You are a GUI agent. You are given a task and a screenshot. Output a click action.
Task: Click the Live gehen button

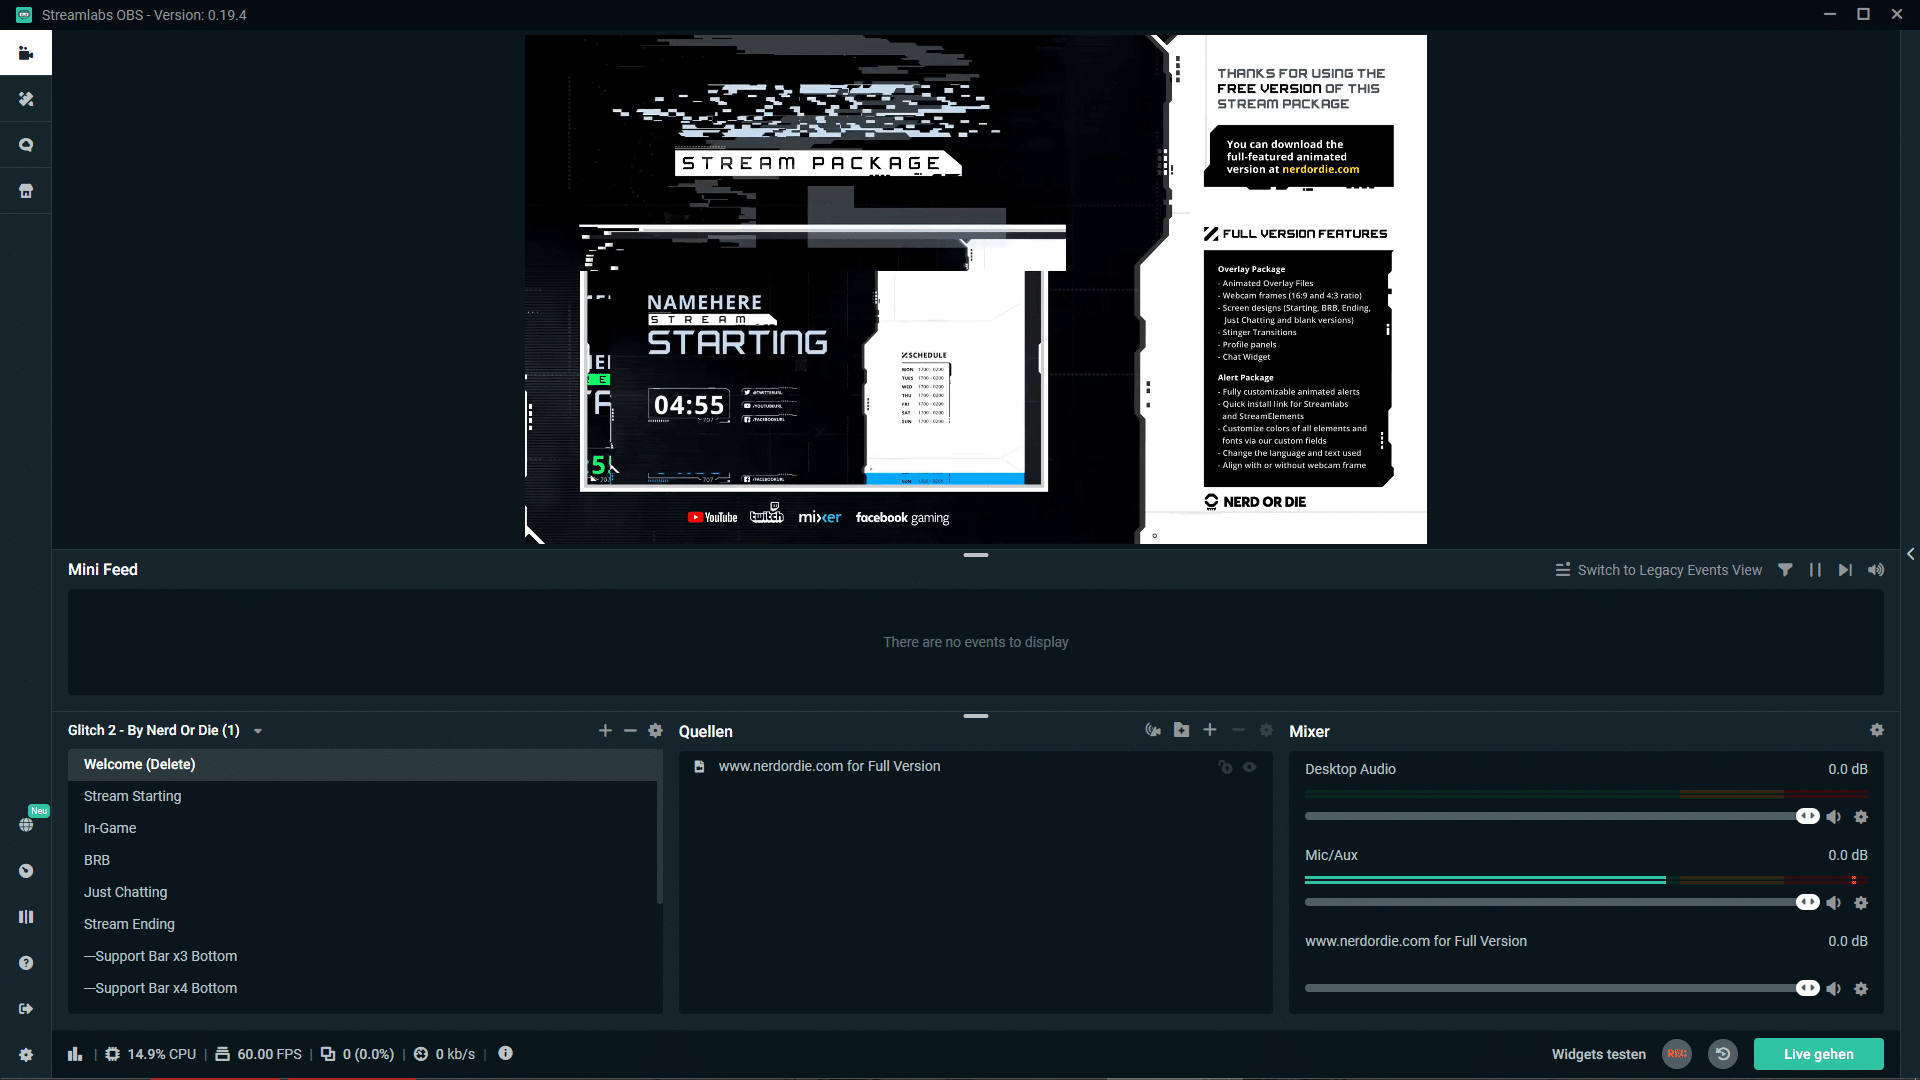pyautogui.click(x=1818, y=1054)
